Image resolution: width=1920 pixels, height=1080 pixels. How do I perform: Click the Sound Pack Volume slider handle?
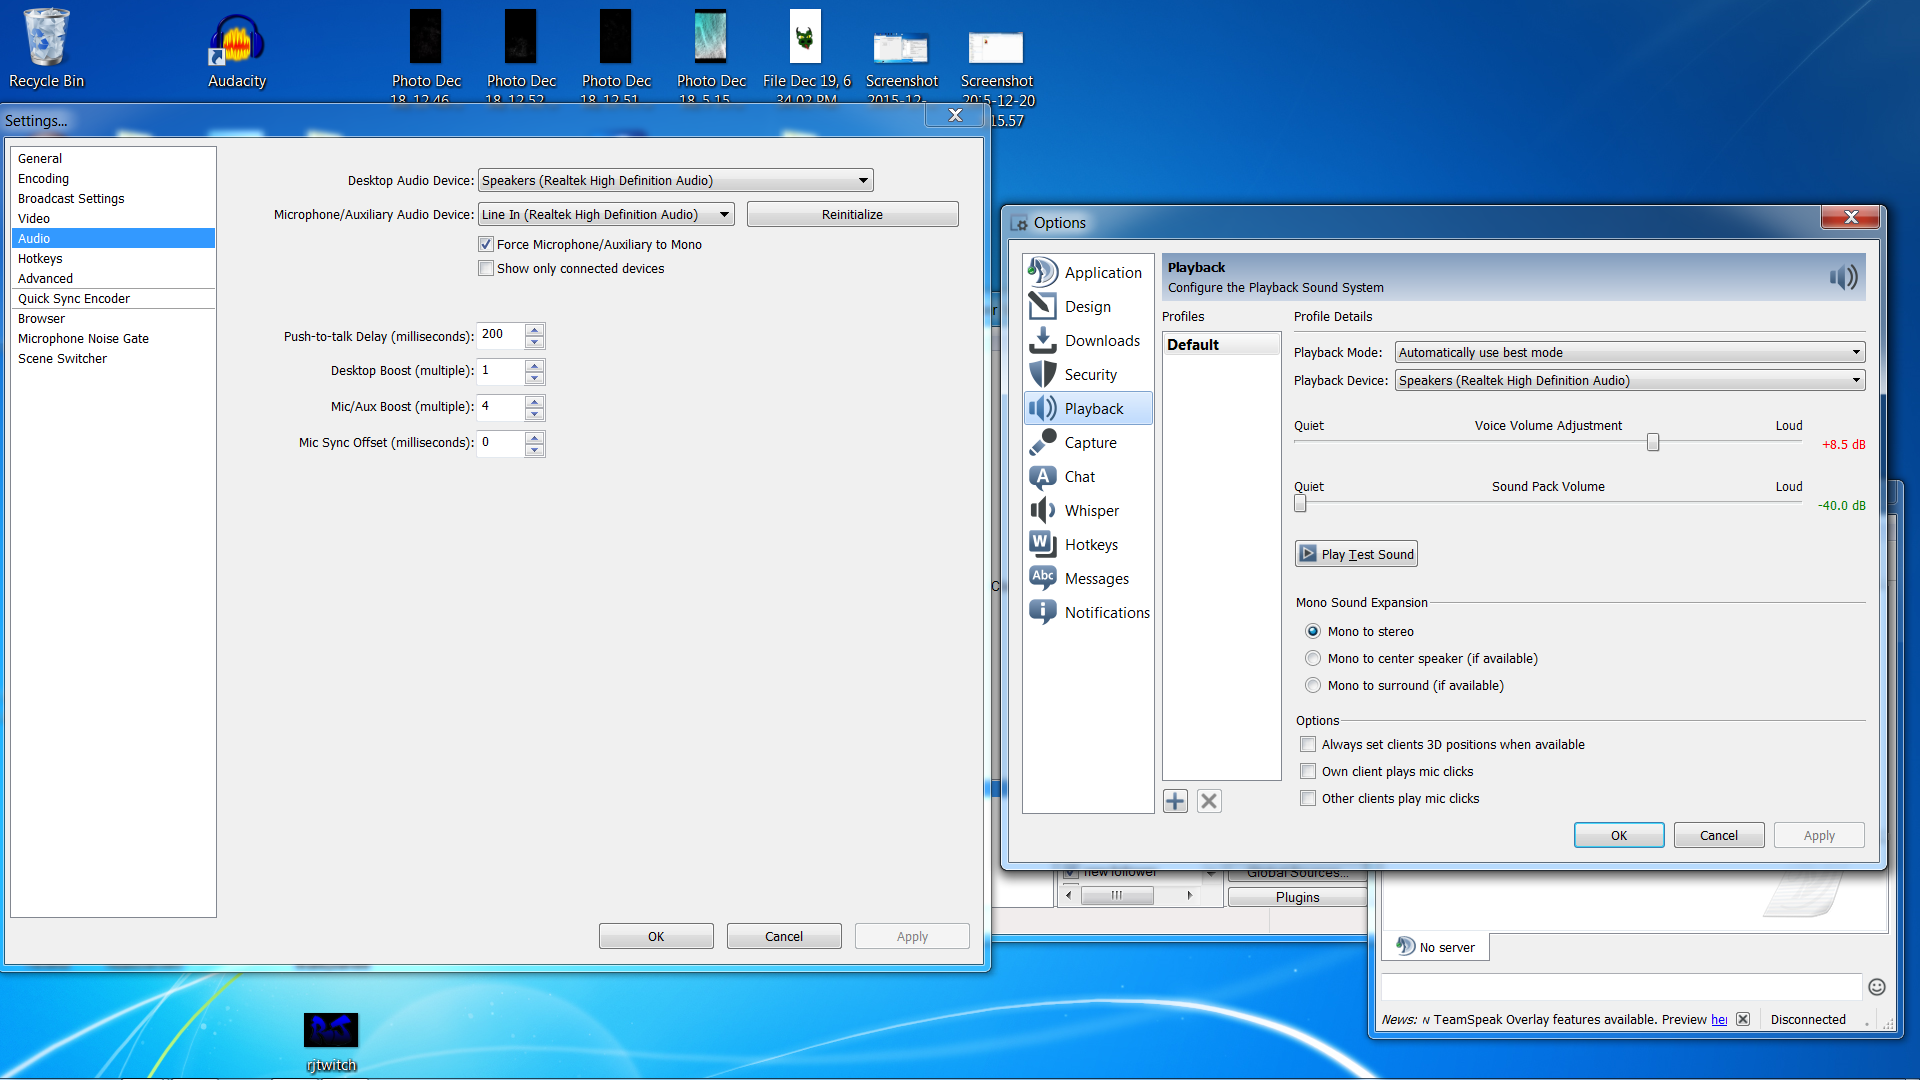1300,503
